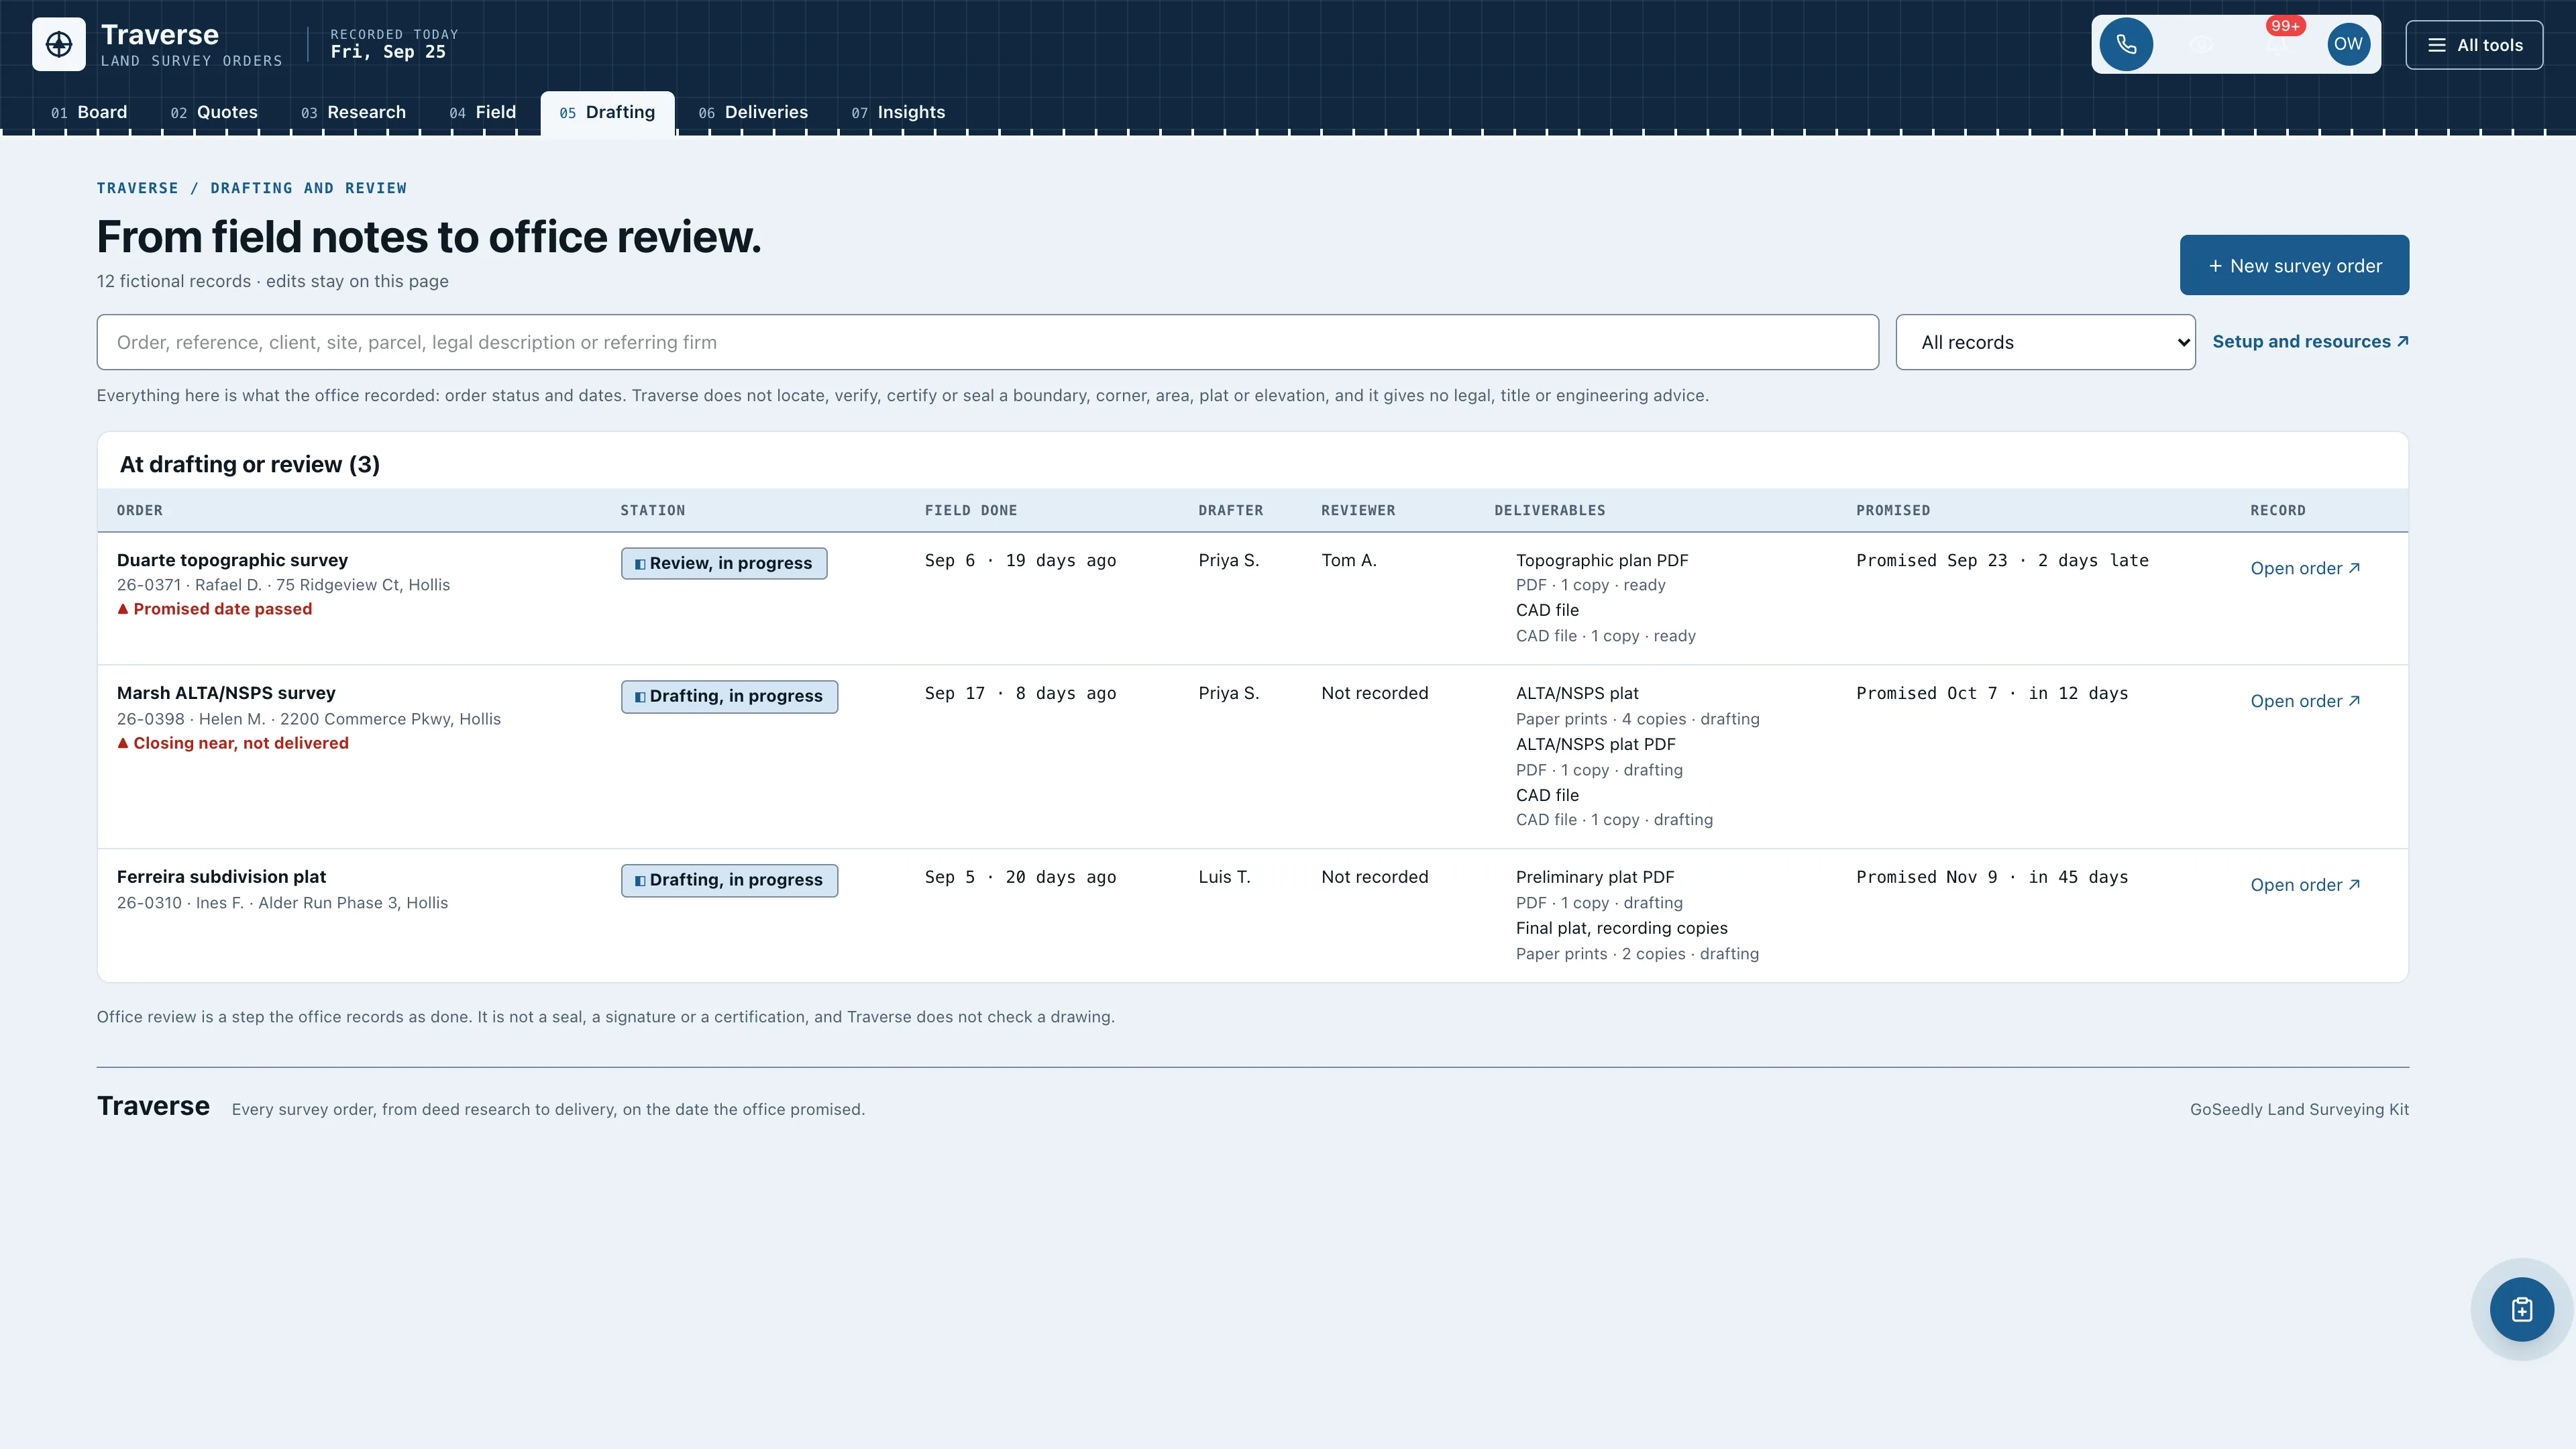The height and width of the screenshot is (1449, 2576).
Task: Click the Ferreira subdivision plat title
Action: point(221,877)
